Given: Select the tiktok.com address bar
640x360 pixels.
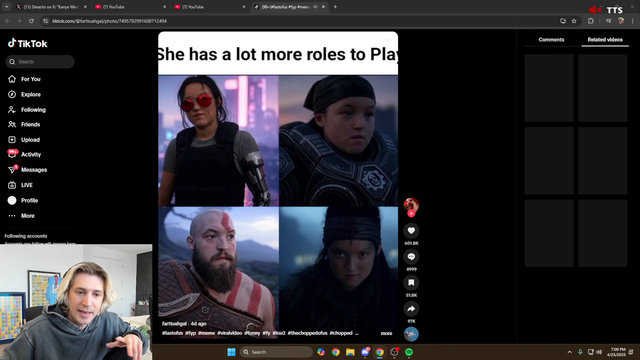Looking at the screenshot, I should click(x=302, y=21).
